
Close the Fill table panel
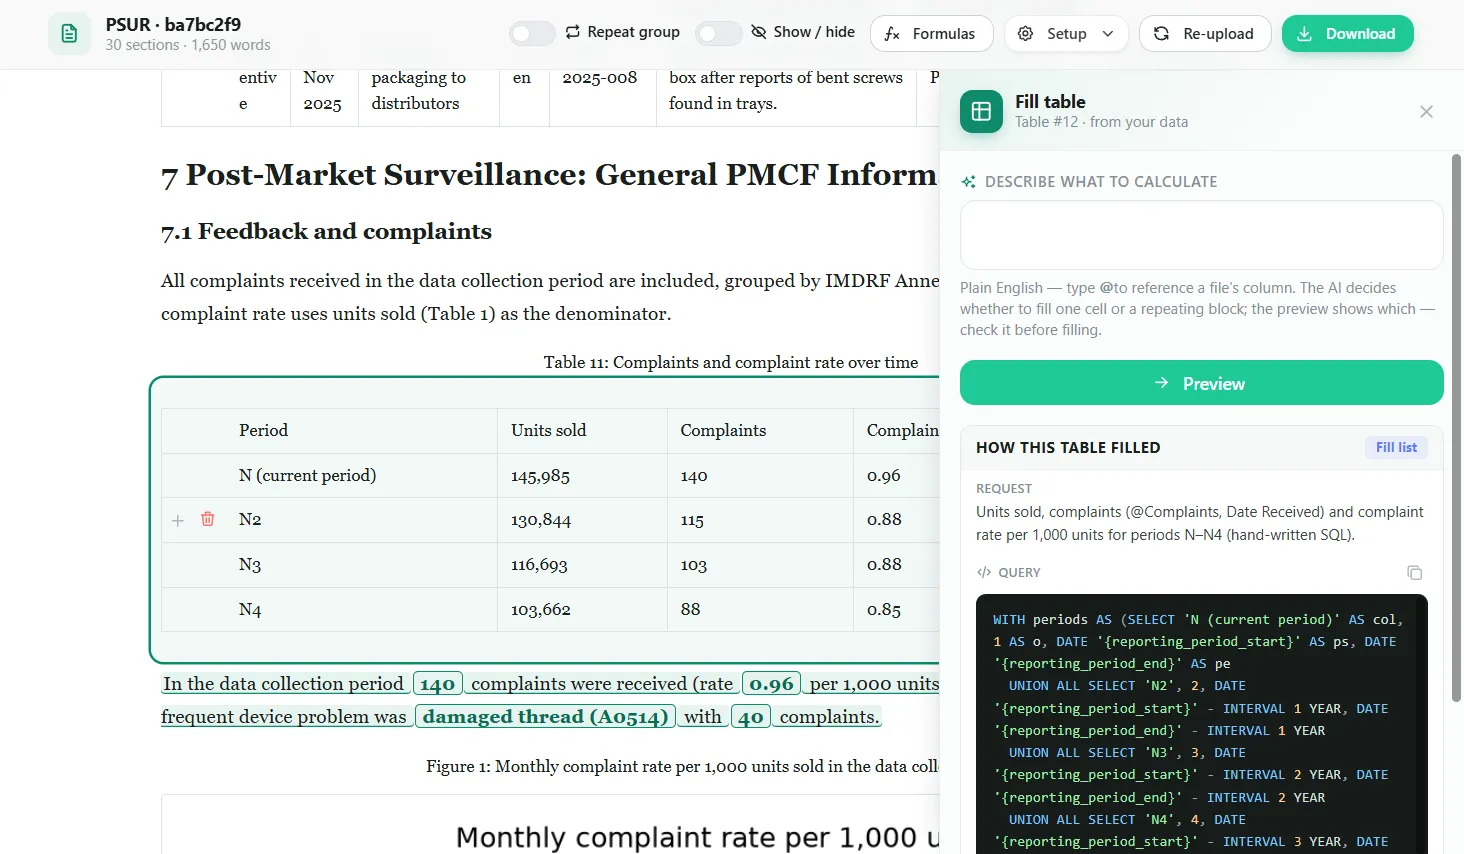(1426, 112)
